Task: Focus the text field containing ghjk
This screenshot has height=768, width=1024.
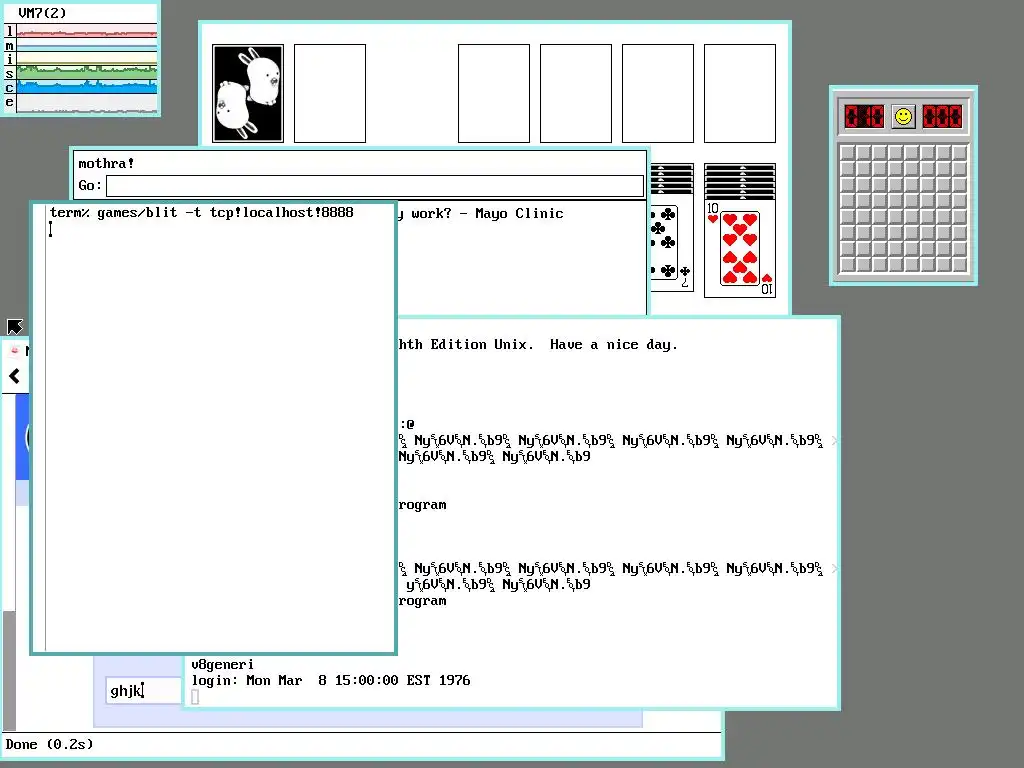Action: [144, 690]
